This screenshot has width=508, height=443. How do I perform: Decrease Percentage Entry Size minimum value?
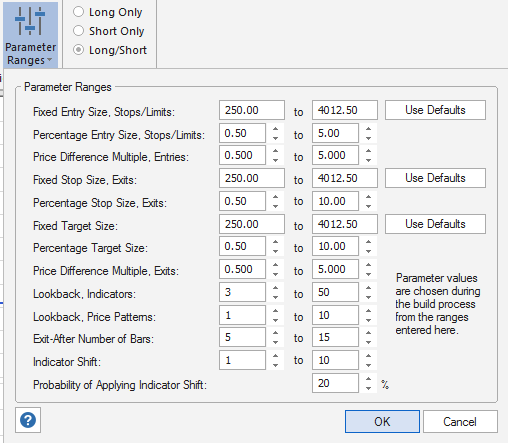tap(275, 138)
